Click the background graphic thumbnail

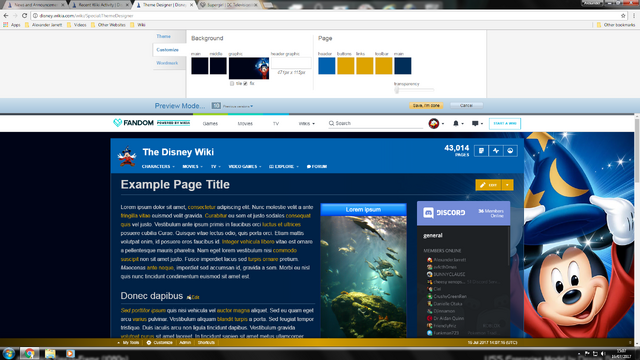[249, 68]
